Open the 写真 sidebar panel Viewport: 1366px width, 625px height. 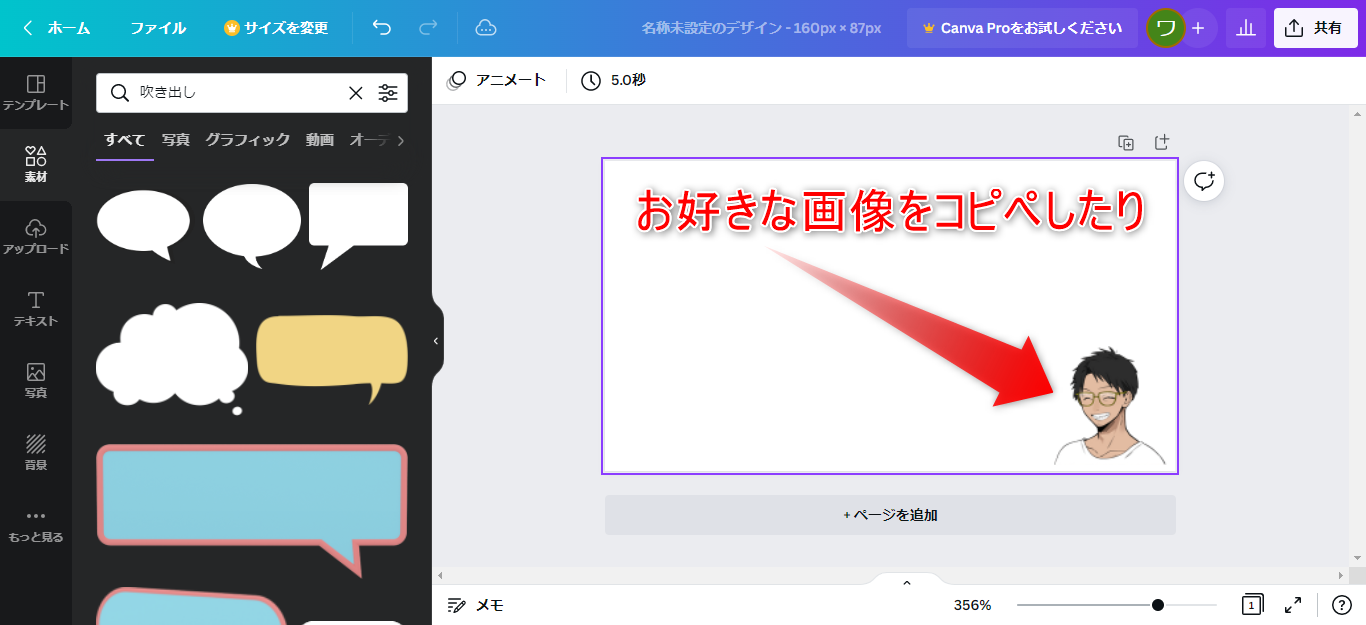pos(36,381)
